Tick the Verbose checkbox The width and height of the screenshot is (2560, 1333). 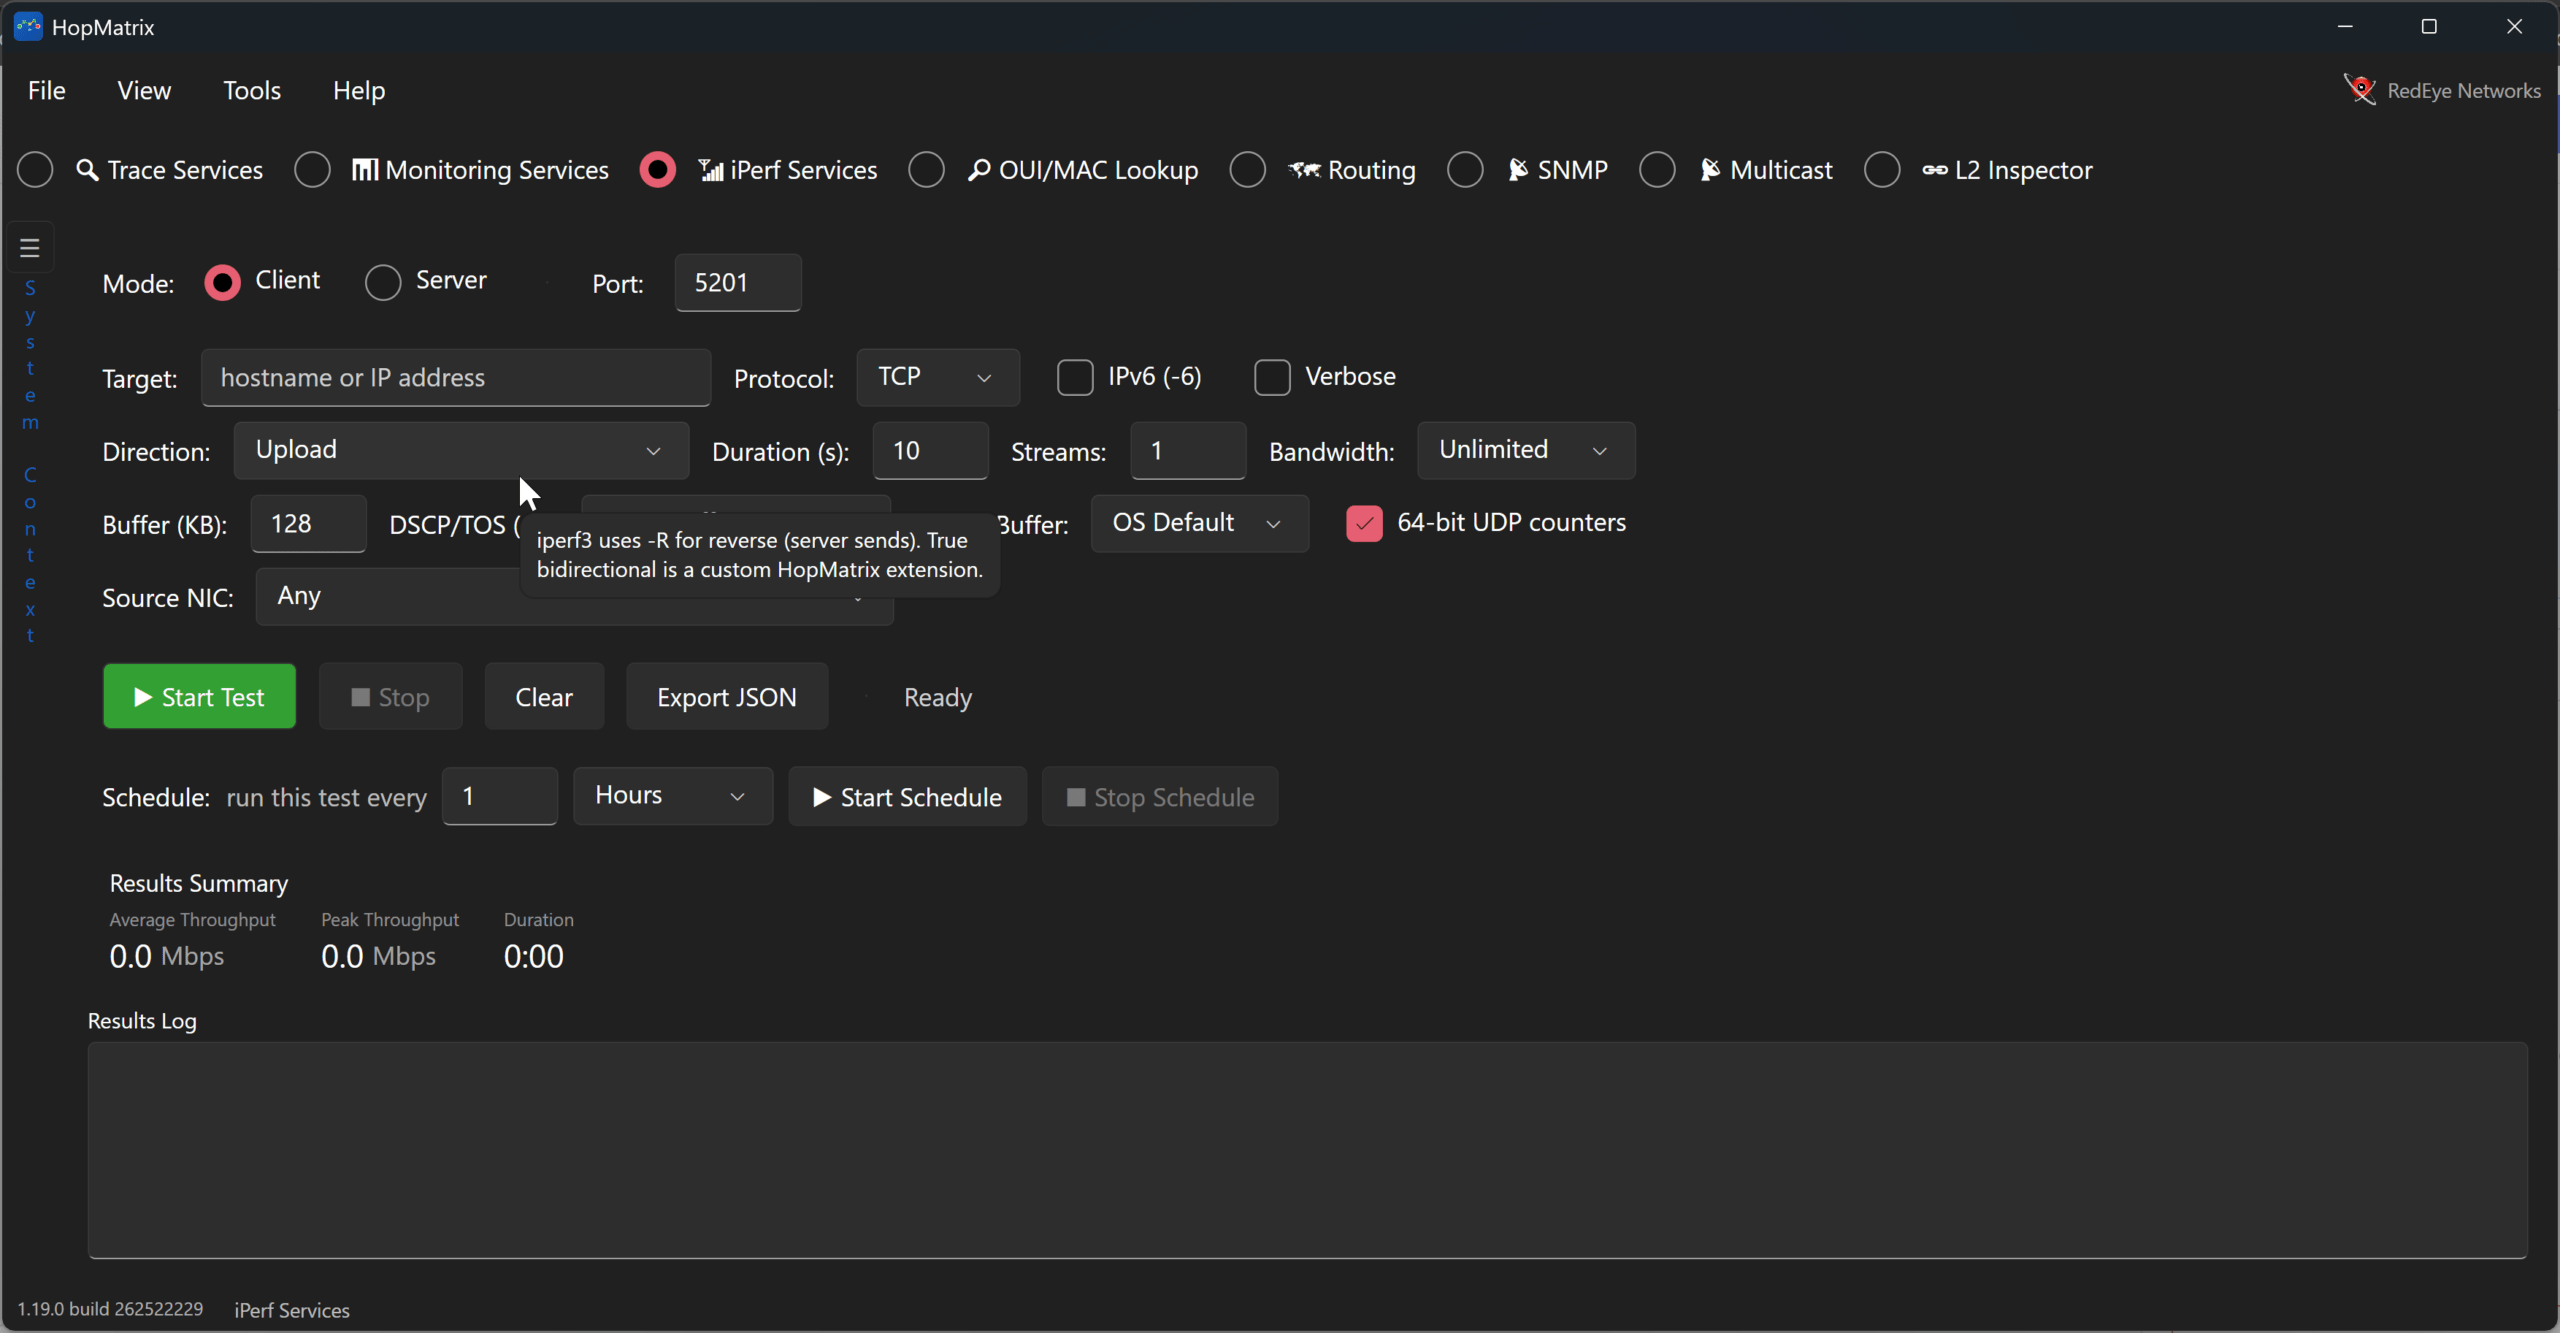pyautogui.click(x=1272, y=378)
